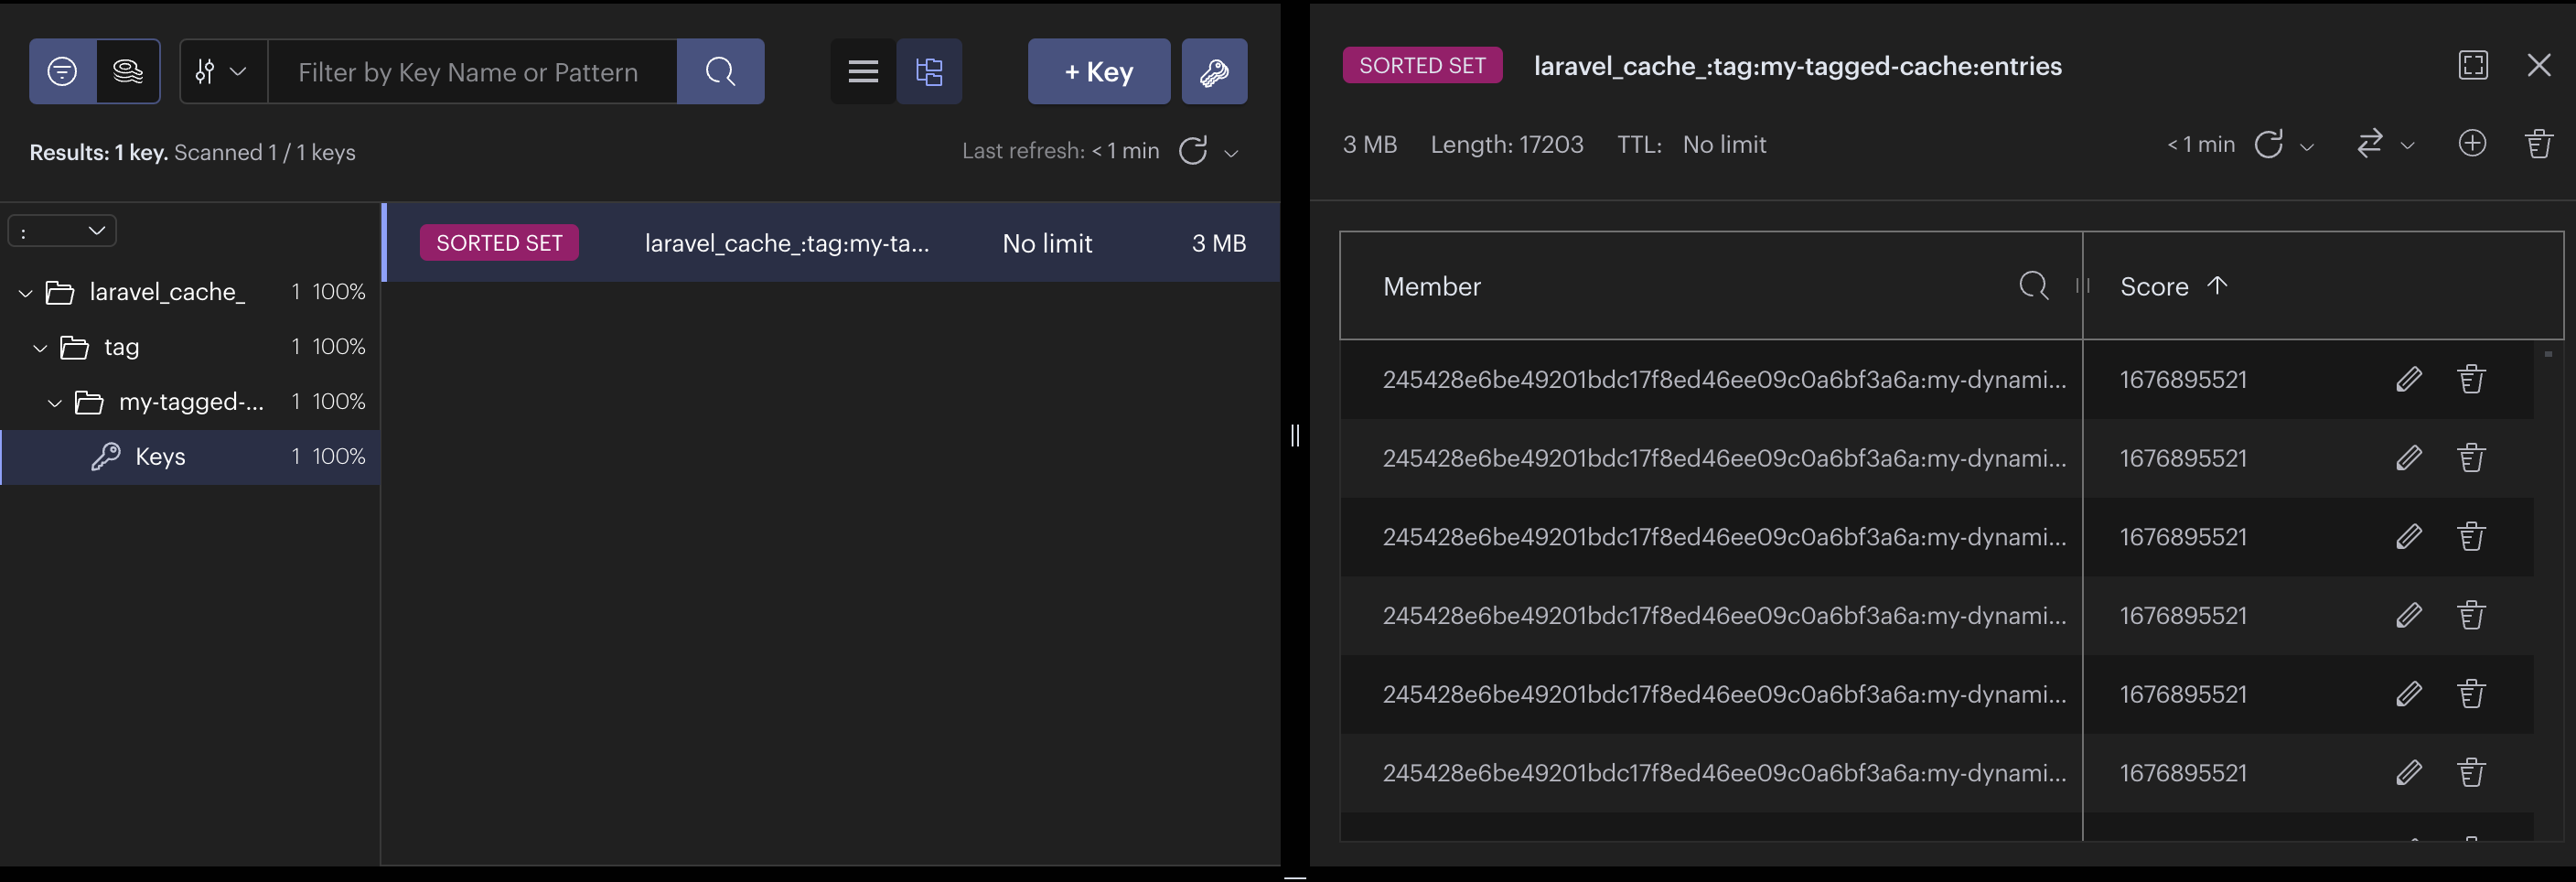
Task: Click the Length: 17203 label
Action: point(1507,145)
